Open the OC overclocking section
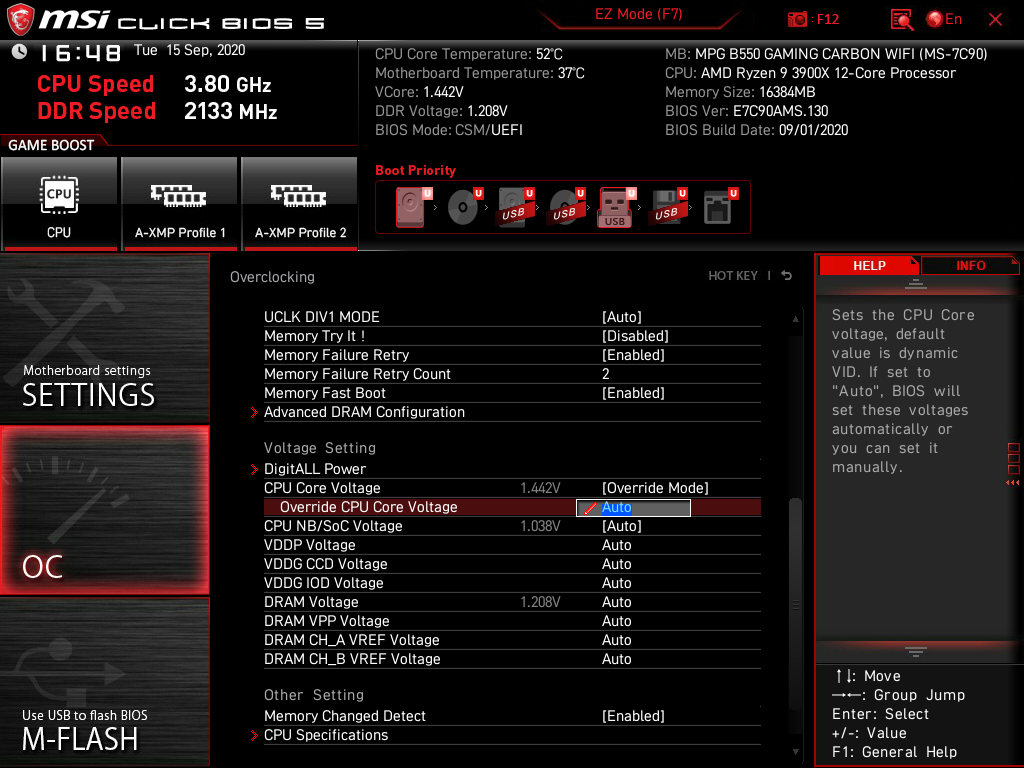 (x=104, y=511)
